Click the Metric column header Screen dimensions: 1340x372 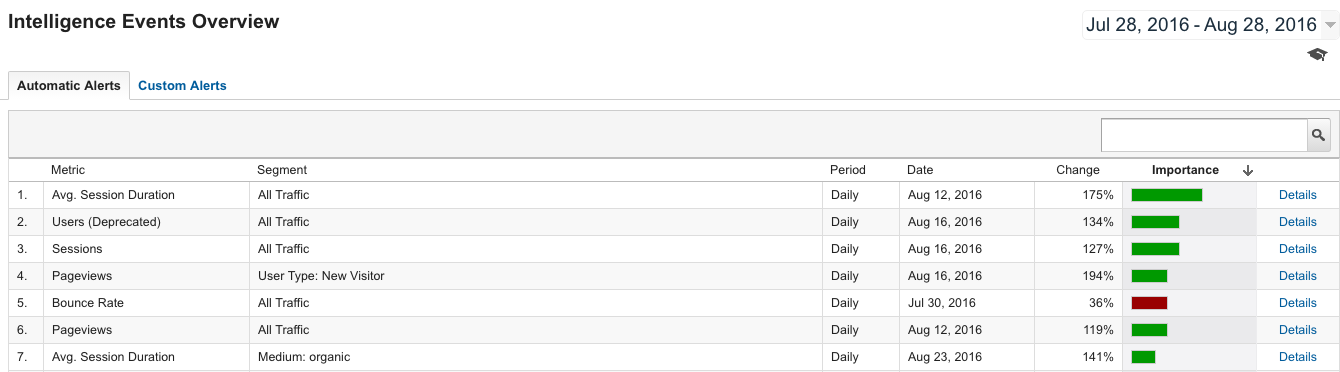tap(68, 170)
